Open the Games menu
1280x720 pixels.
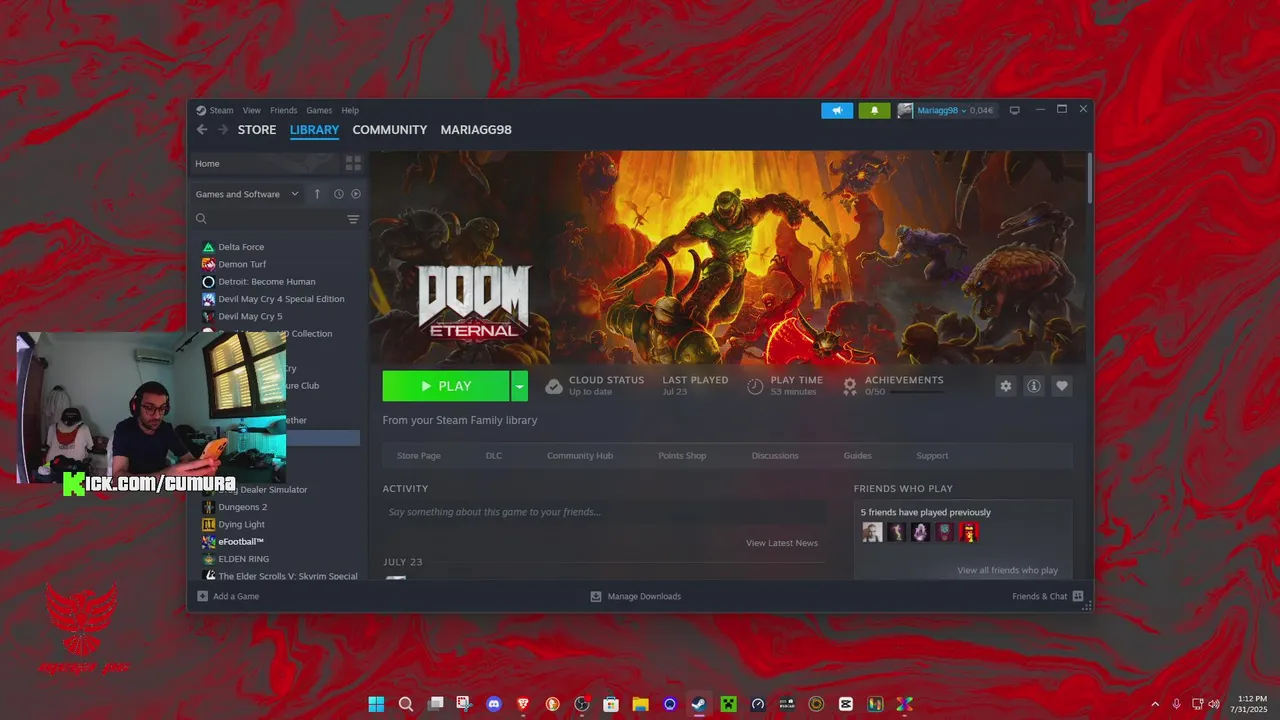point(319,110)
